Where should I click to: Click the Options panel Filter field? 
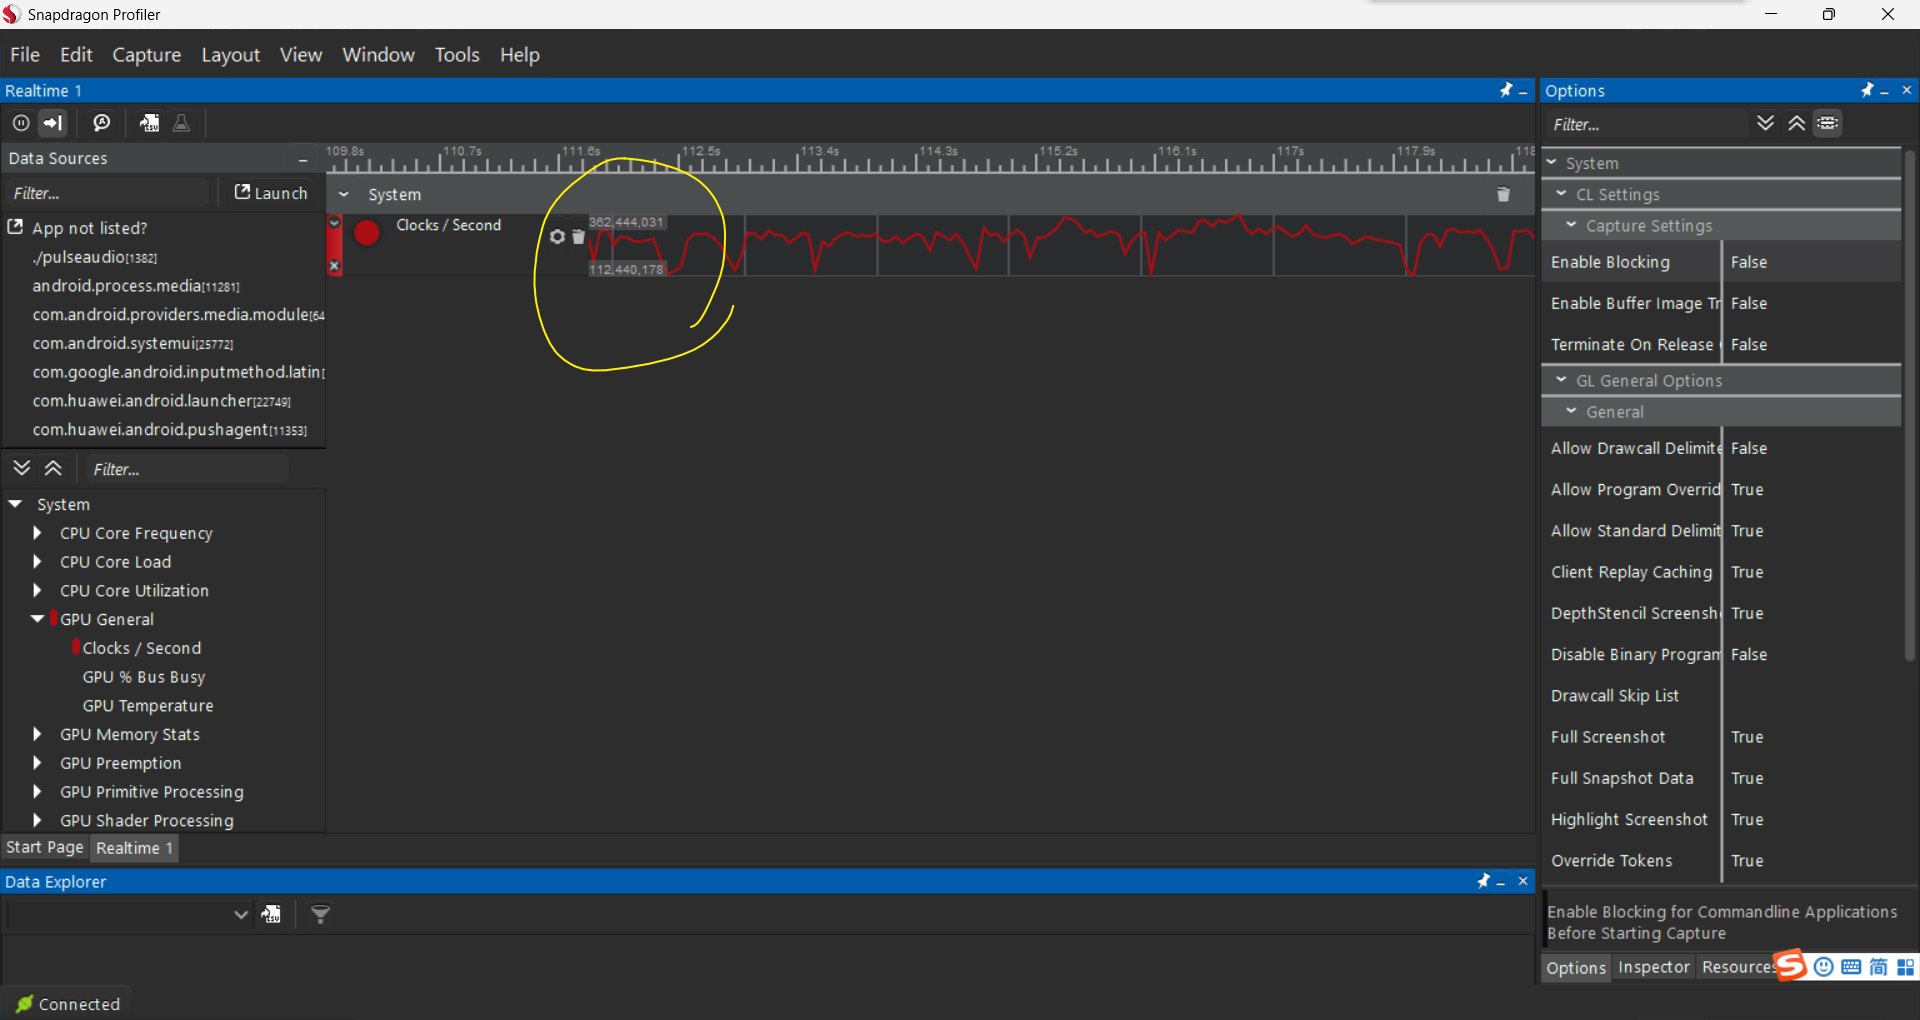point(1645,124)
